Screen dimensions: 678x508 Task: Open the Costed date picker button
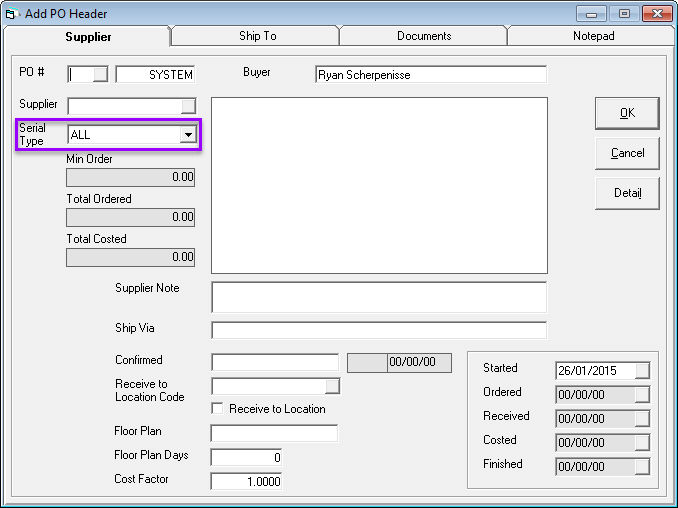(x=642, y=442)
